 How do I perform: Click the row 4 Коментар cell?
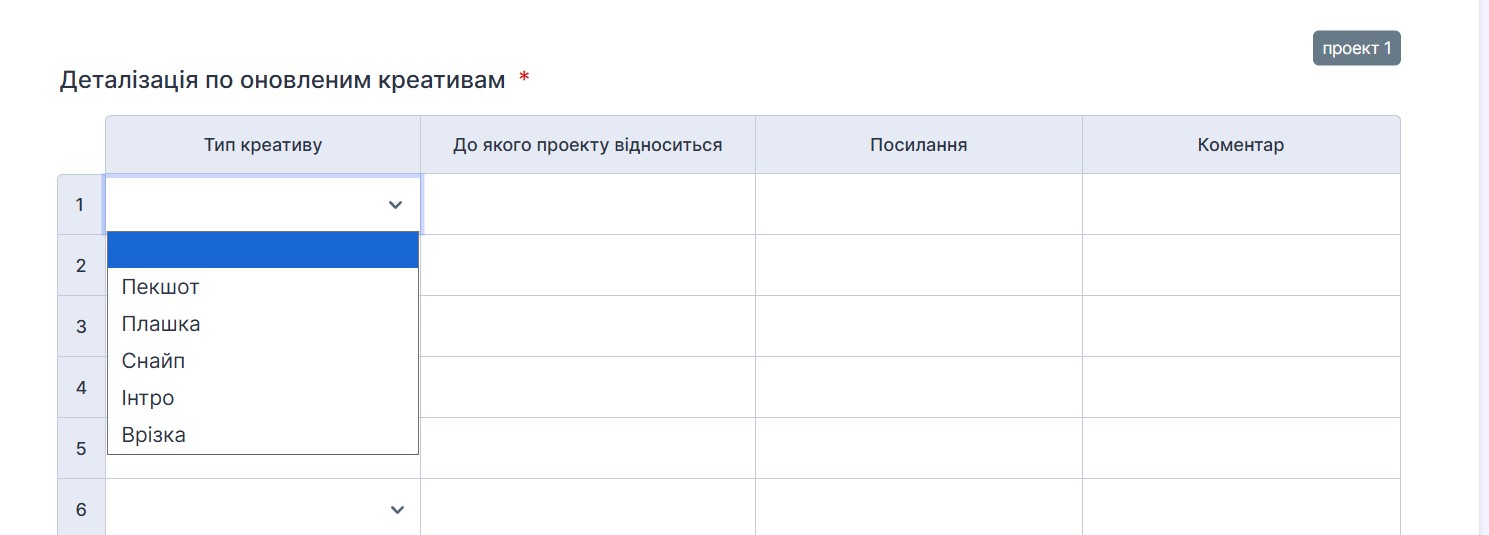pos(1240,387)
